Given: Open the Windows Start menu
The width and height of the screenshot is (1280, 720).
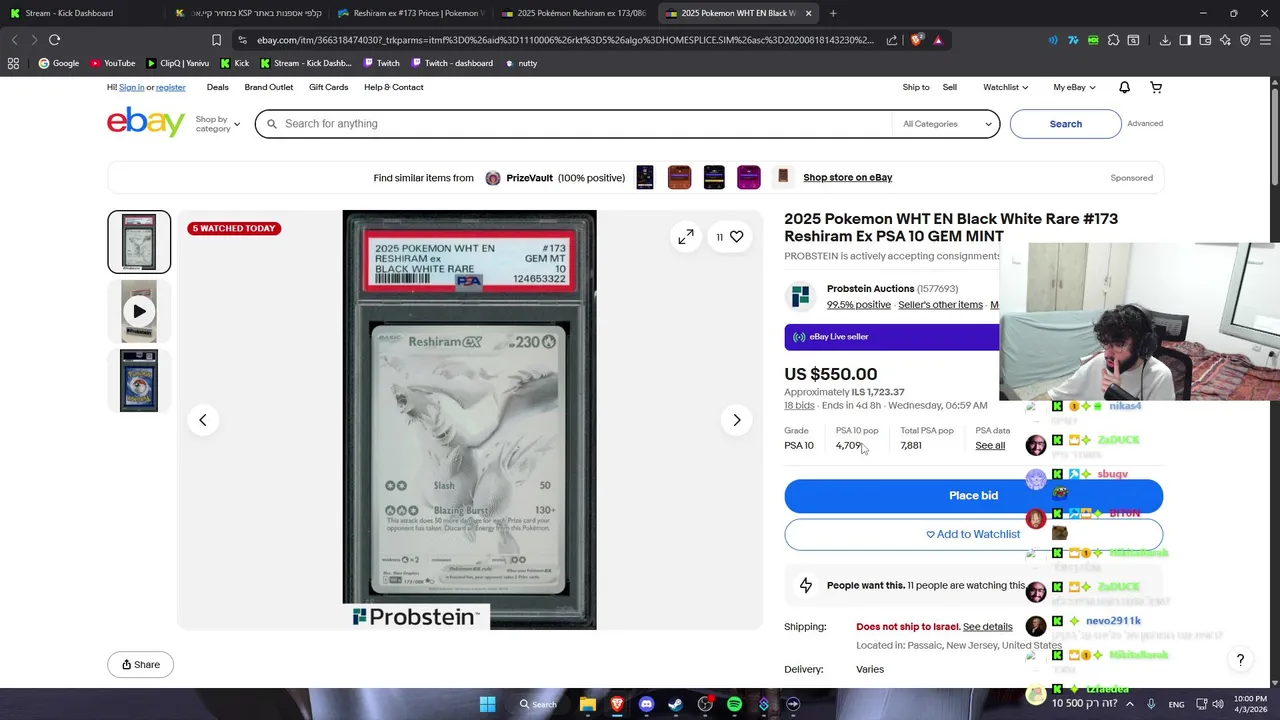Looking at the screenshot, I should click(x=487, y=704).
